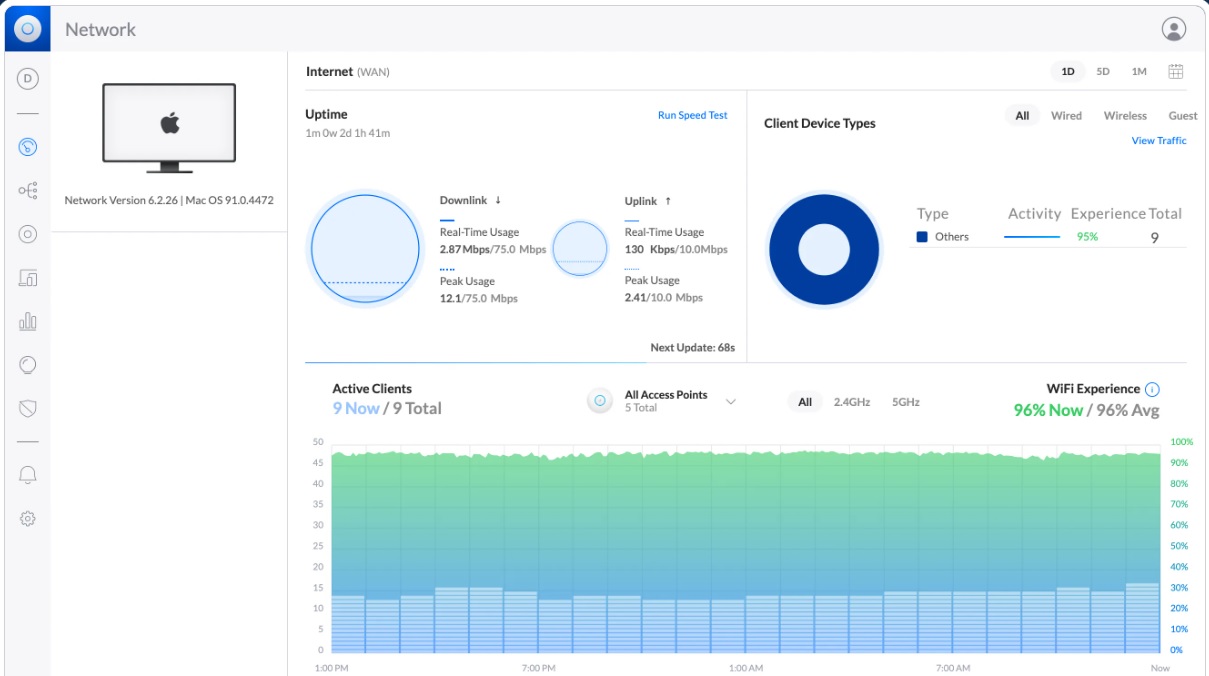Image resolution: width=1209 pixels, height=676 pixels.
Task: Select the 5D time range
Action: [x=1103, y=72]
